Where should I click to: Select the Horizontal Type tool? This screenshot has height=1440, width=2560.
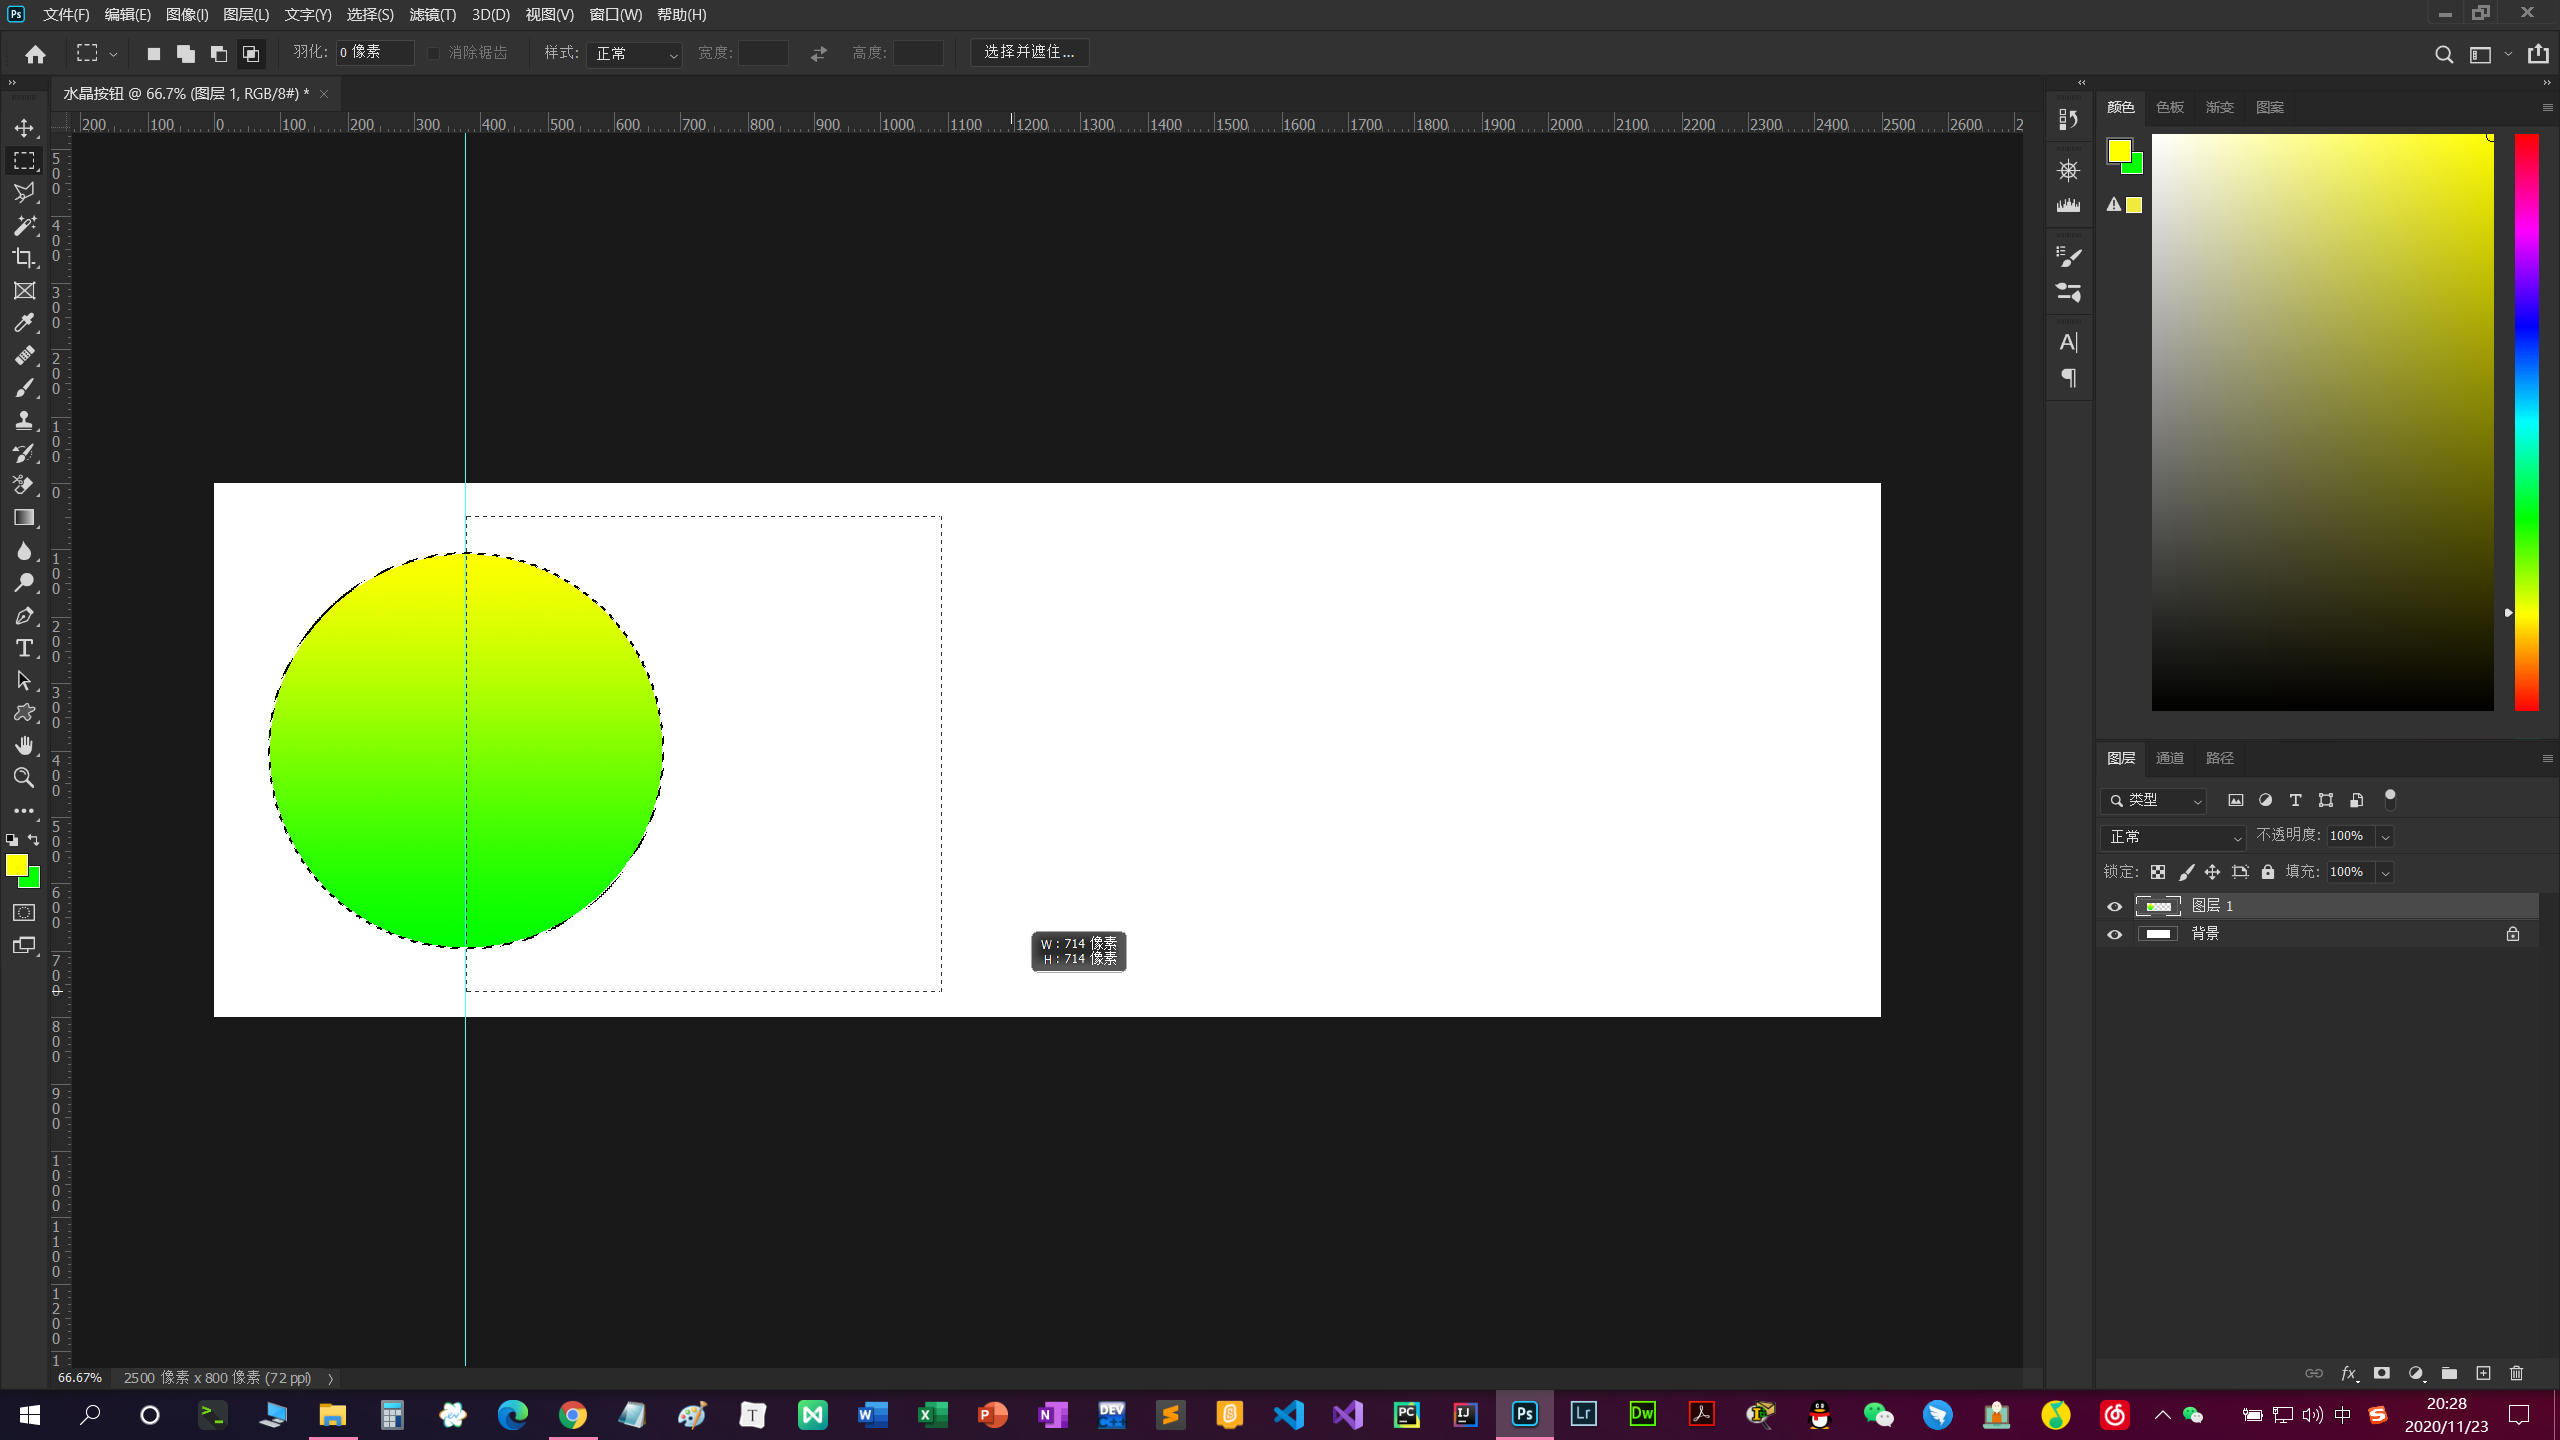coord(24,648)
